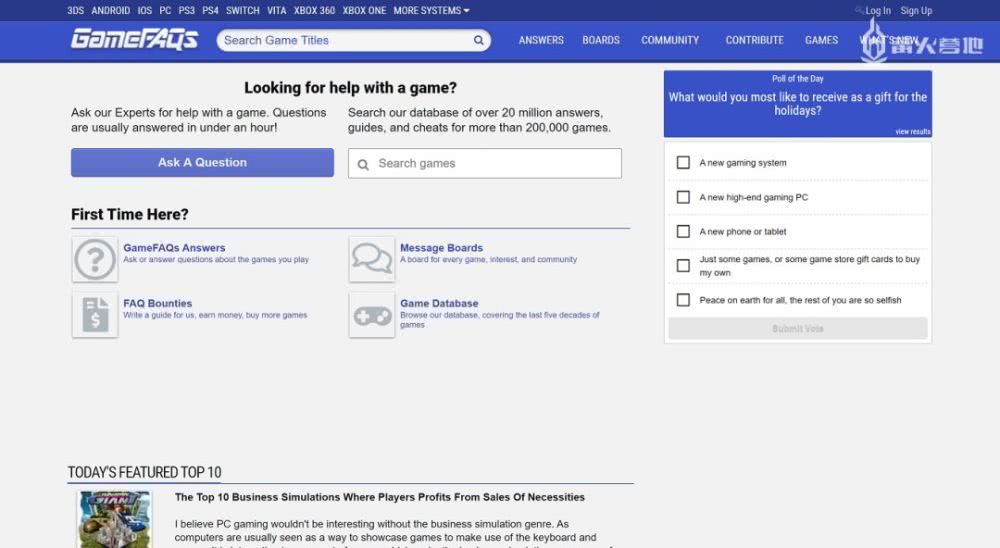Open the Answers menu
Screen dimensions: 1000x548
click(x=541, y=40)
